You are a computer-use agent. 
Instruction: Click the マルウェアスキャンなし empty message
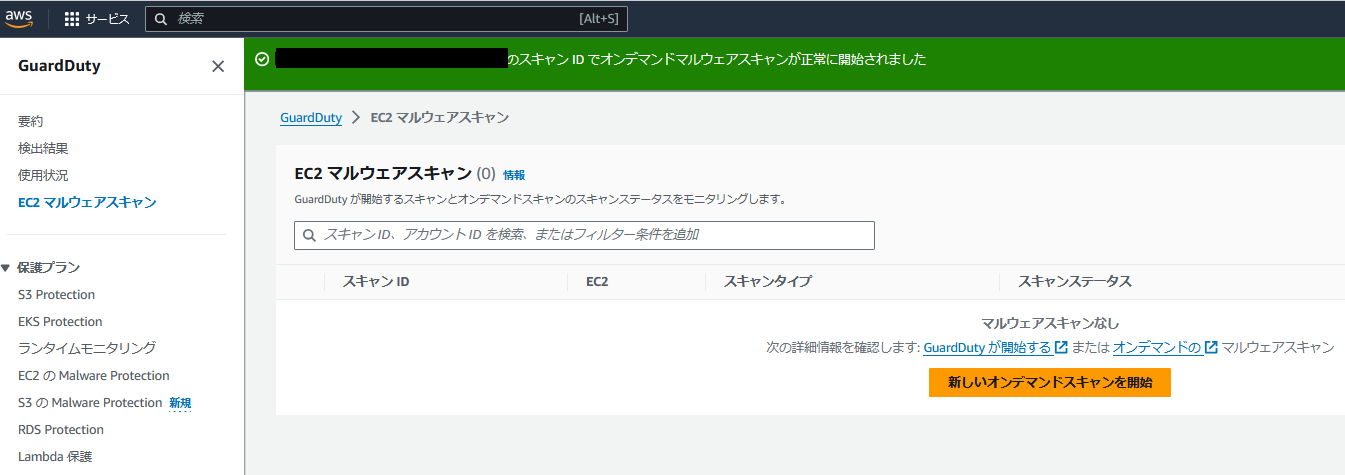[x=1050, y=324]
